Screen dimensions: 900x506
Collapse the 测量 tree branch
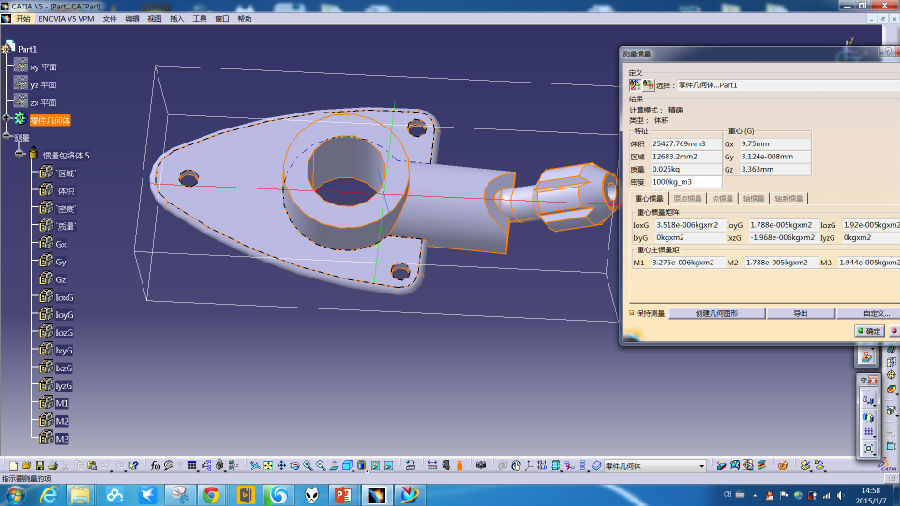(7, 137)
